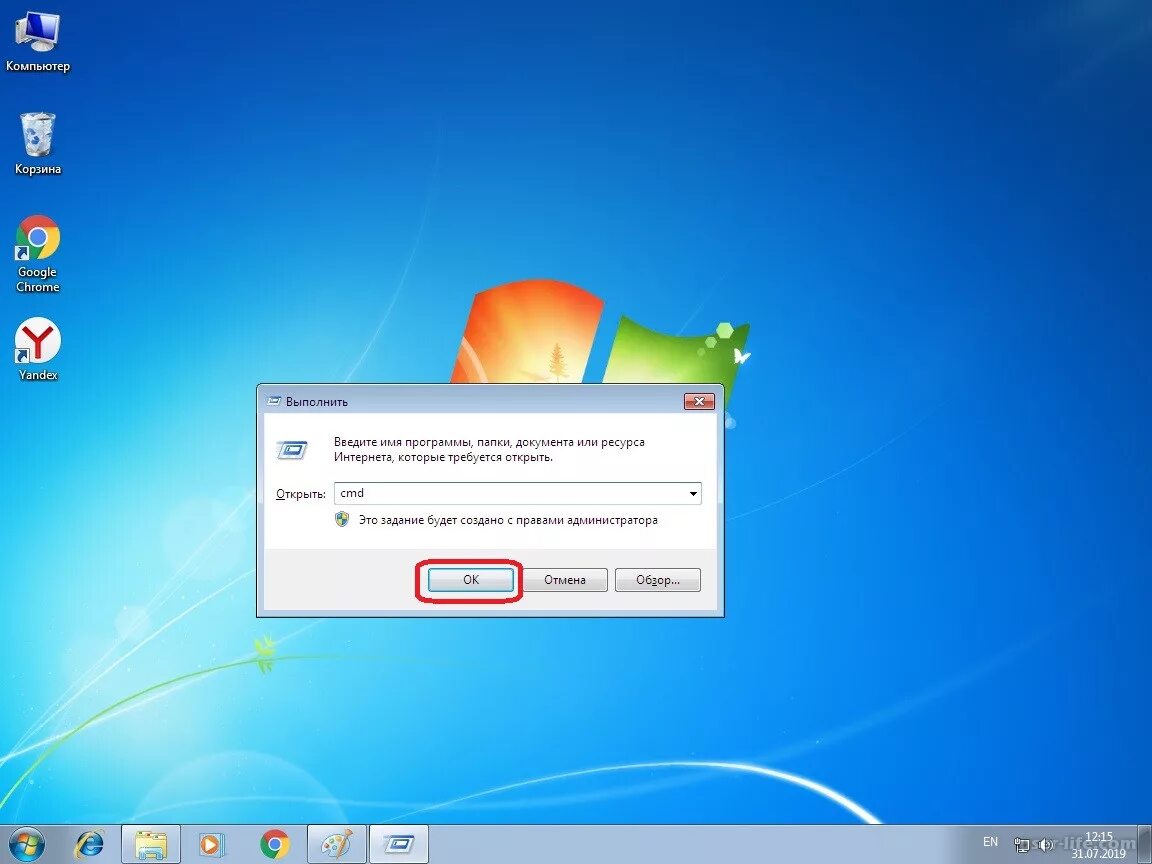Open the Paint taskbar button

(336, 844)
